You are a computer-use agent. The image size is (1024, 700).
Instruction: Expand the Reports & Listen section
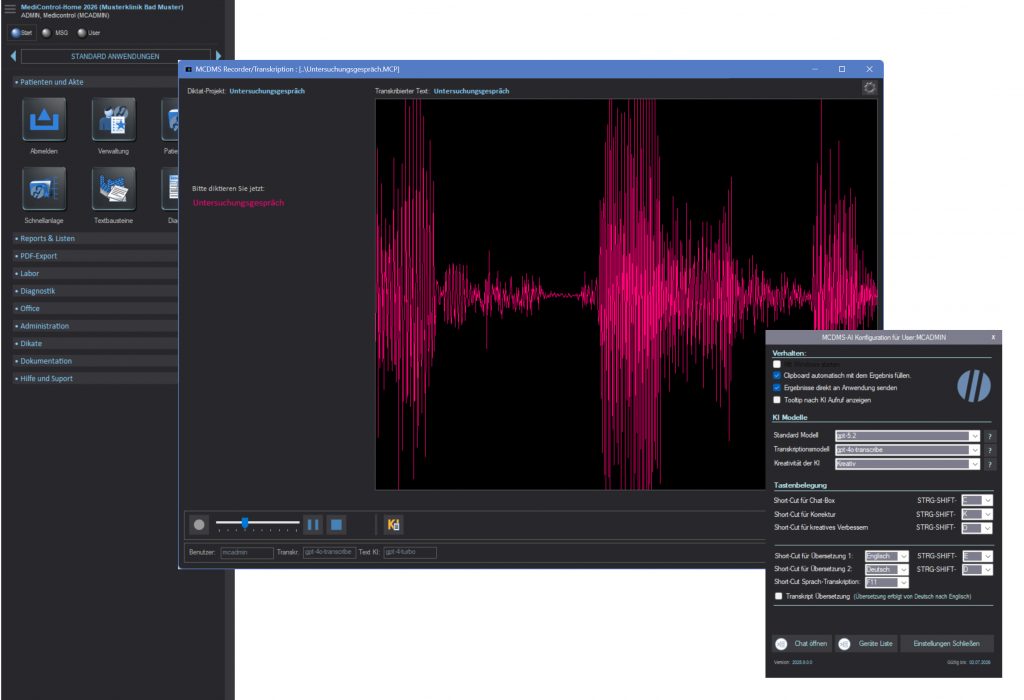[47, 239]
